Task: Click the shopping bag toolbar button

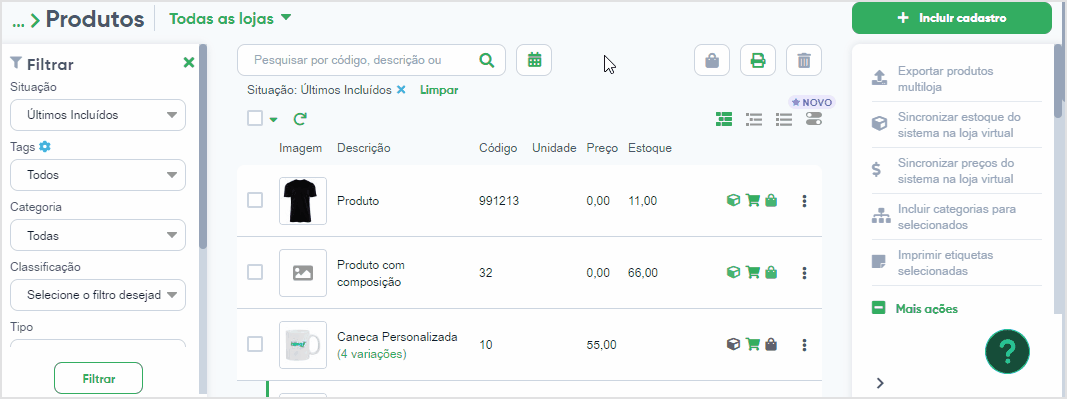Action: (x=712, y=60)
